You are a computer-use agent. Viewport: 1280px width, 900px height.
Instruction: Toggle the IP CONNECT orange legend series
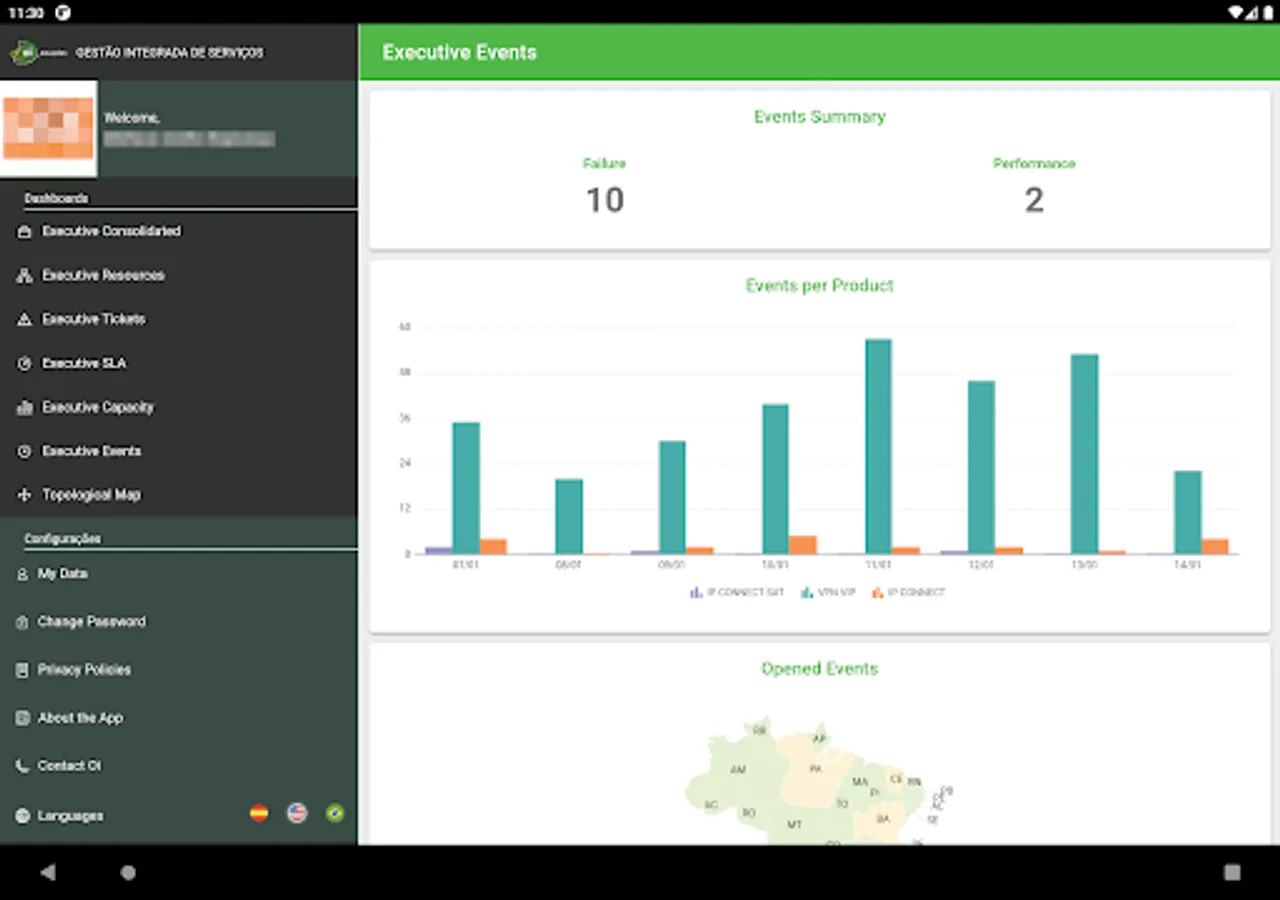pos(908,592)
